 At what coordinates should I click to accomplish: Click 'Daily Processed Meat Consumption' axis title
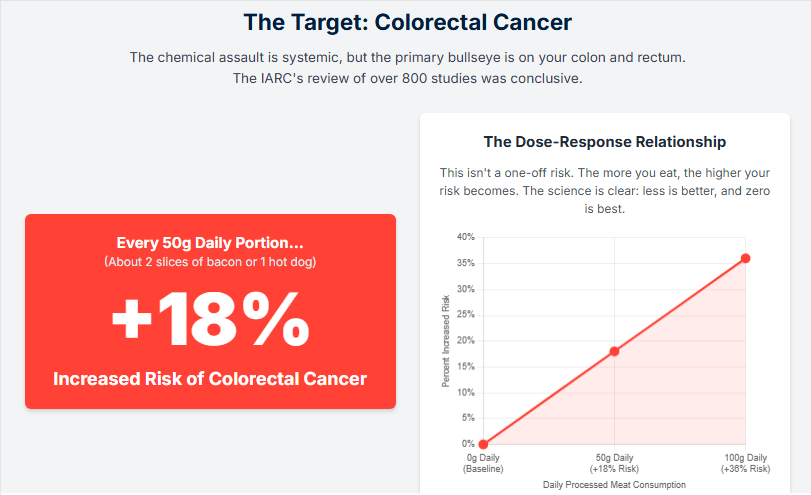[x=614, y=484]
